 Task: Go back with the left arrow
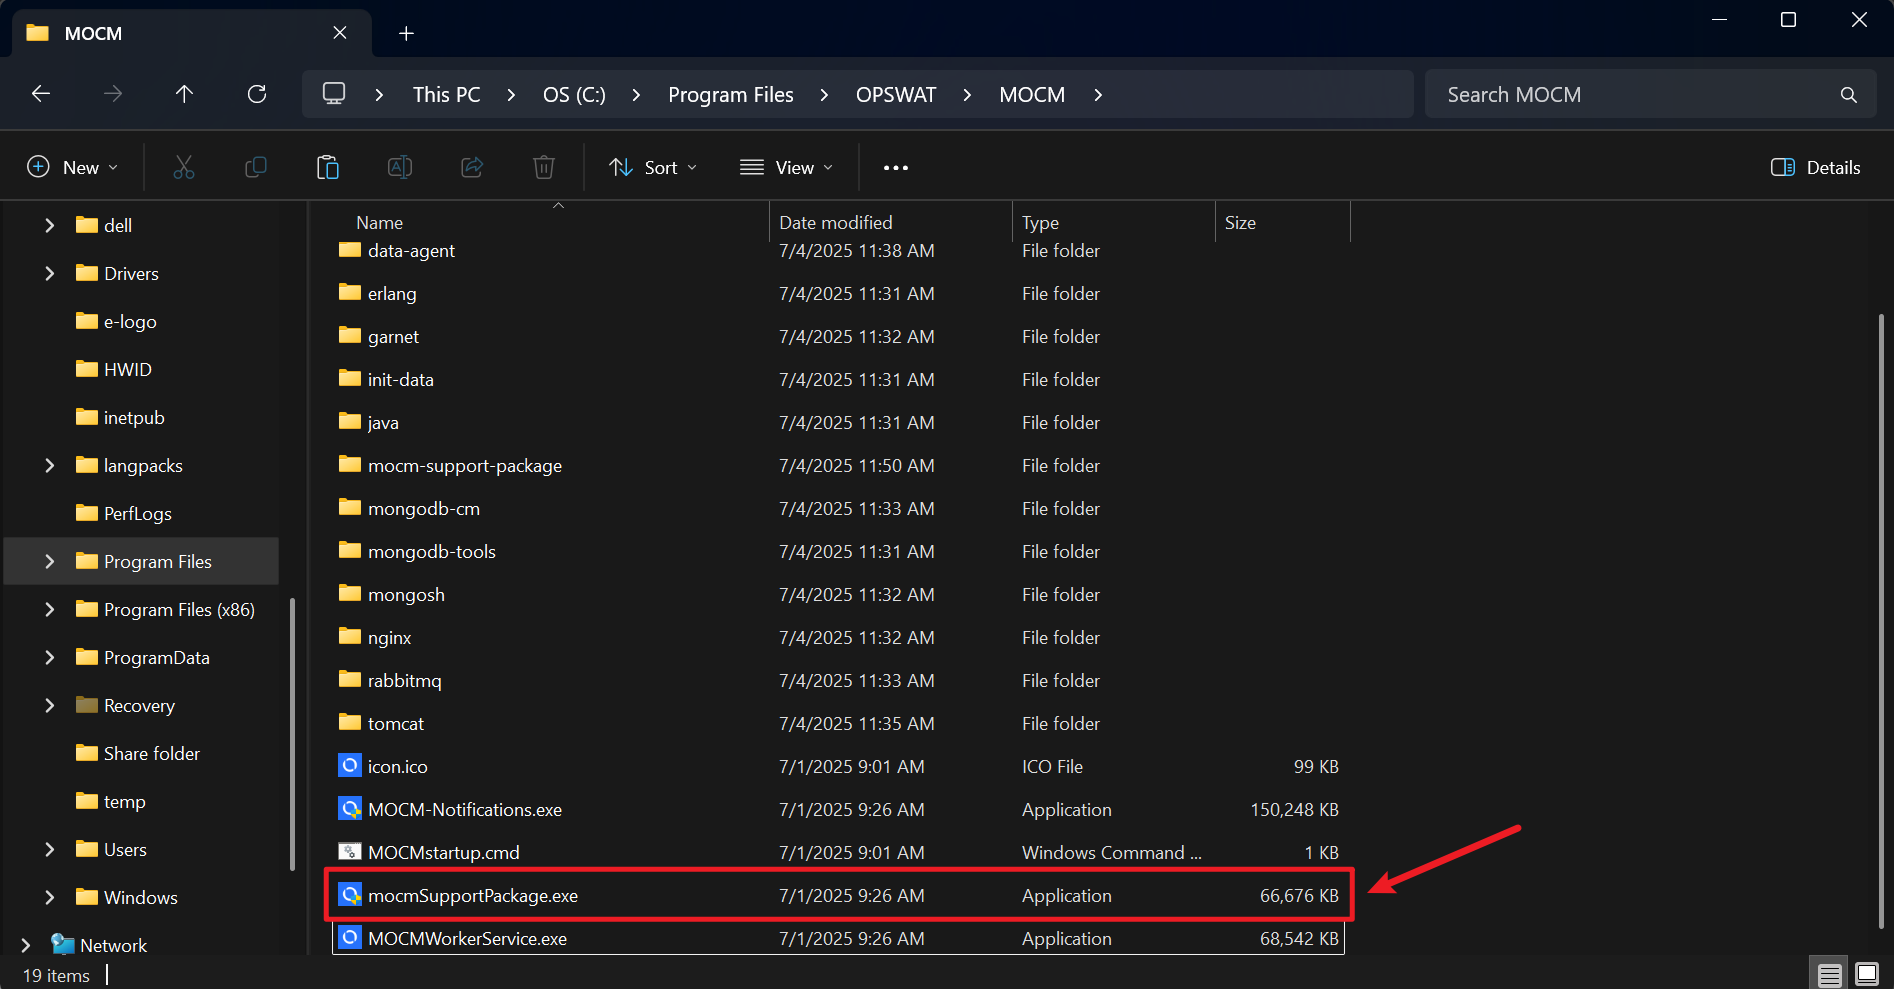point(41,94)
